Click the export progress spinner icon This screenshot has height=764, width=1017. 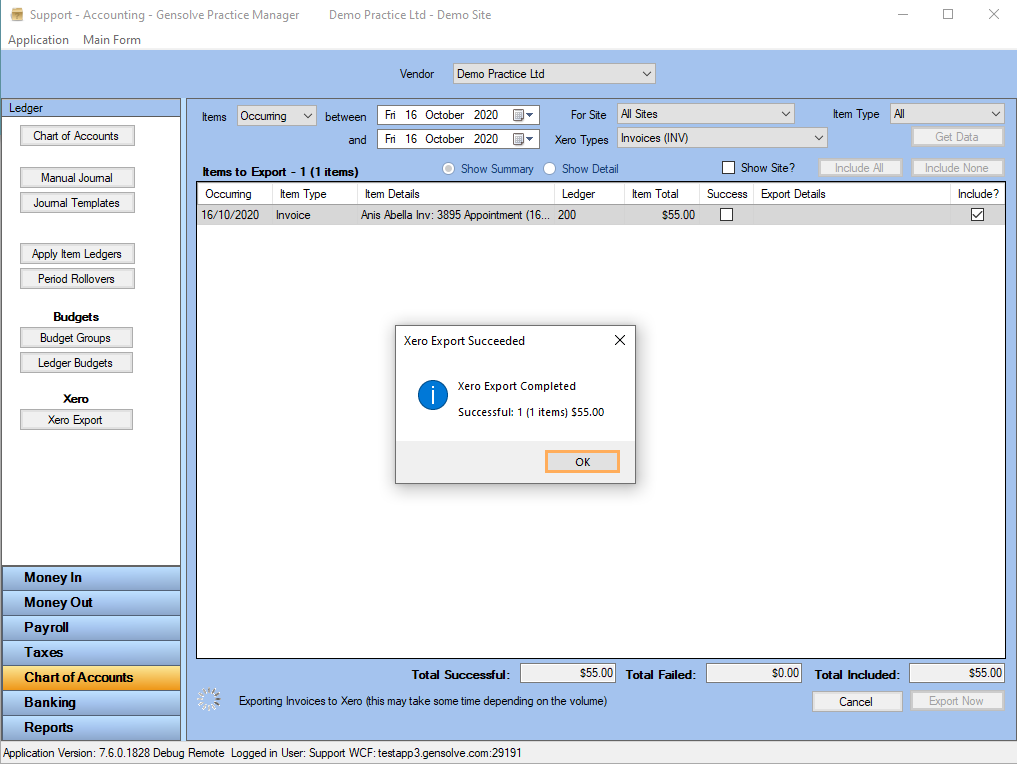click(209, 700)
